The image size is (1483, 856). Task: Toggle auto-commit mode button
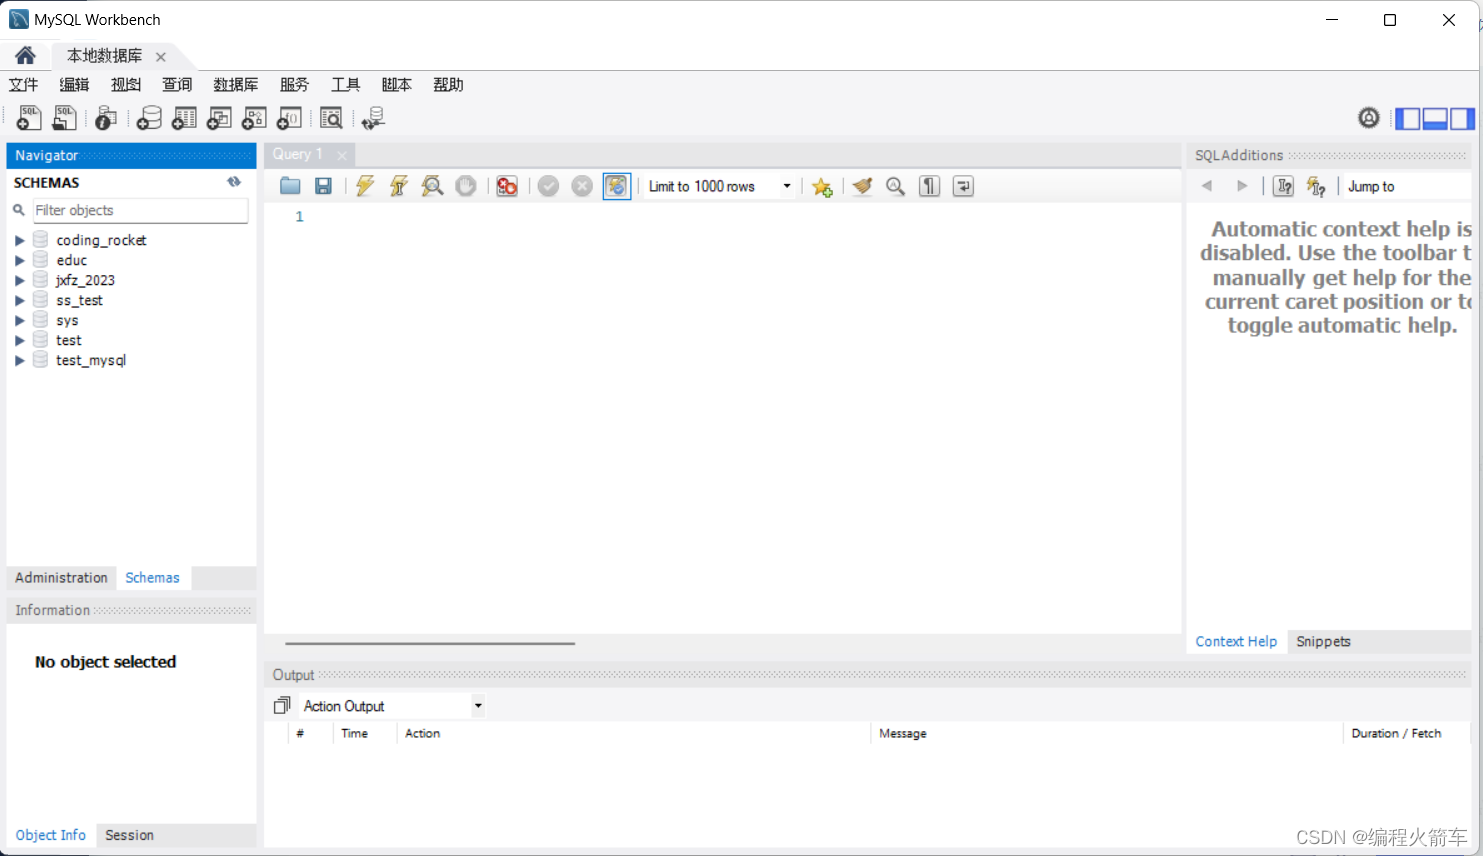pos(617,186)
